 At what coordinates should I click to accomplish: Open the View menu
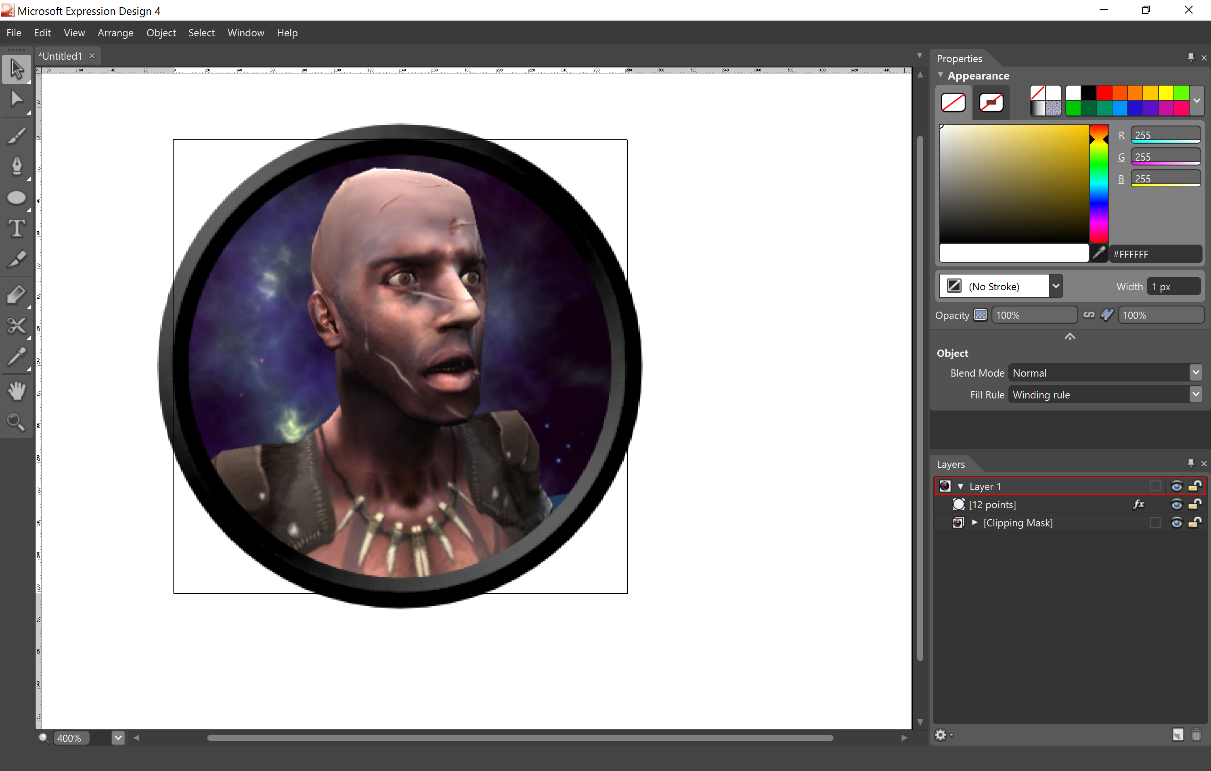click(75, 33)
